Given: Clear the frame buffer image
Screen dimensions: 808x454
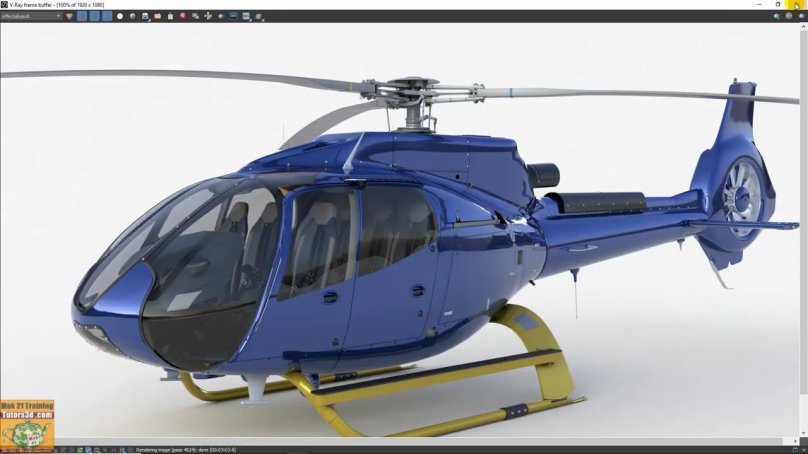Looking at the screenshot, I should pyautogui.click(x=170, y=17).
